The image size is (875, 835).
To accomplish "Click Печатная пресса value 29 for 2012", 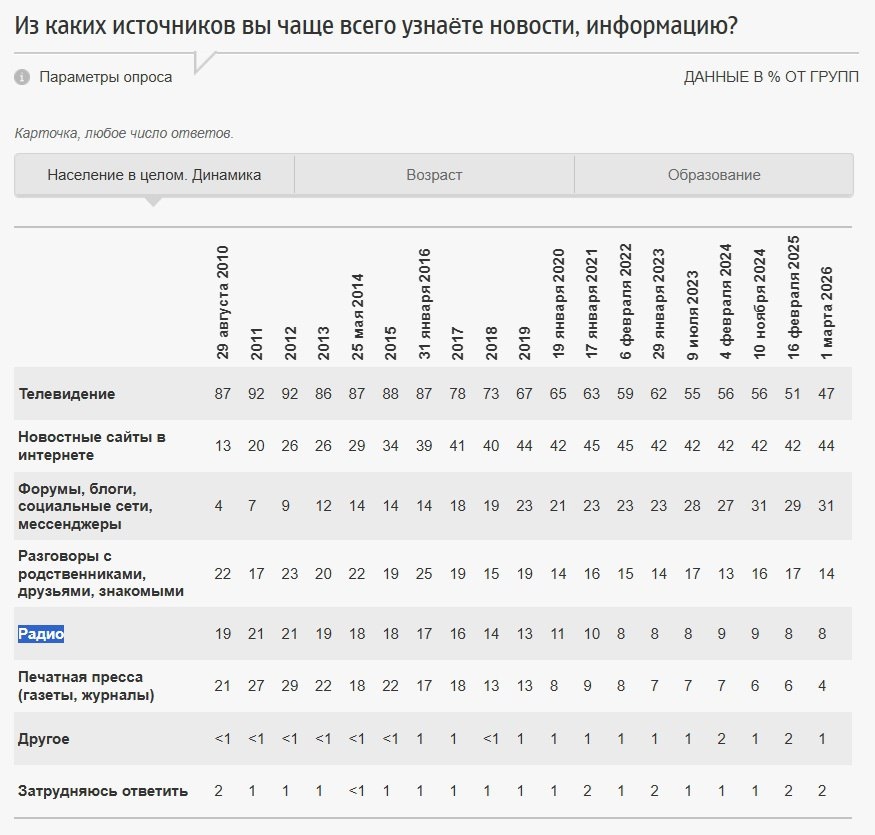I will click(x=290, y=685).
